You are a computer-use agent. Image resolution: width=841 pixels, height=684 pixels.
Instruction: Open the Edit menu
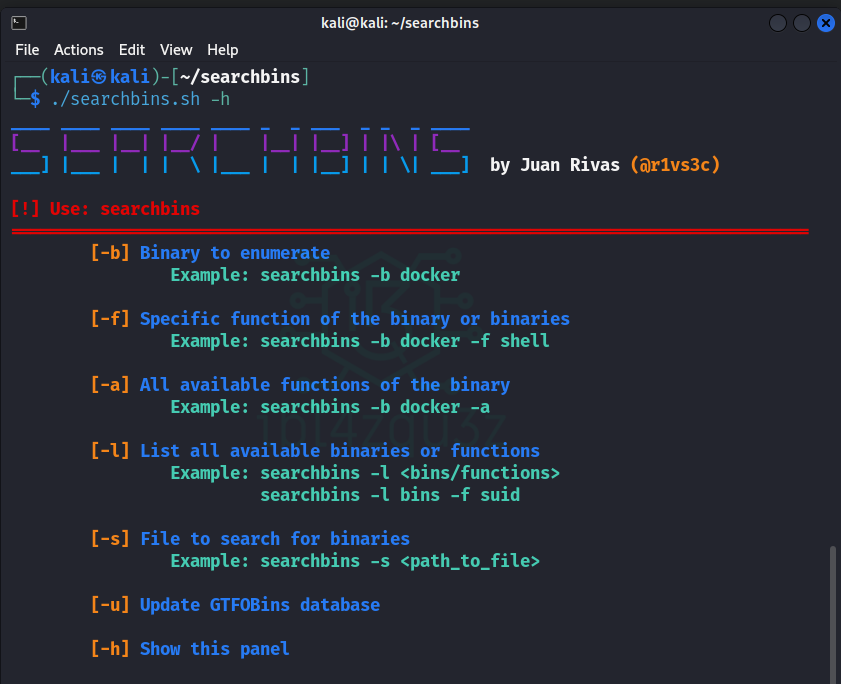132,50
